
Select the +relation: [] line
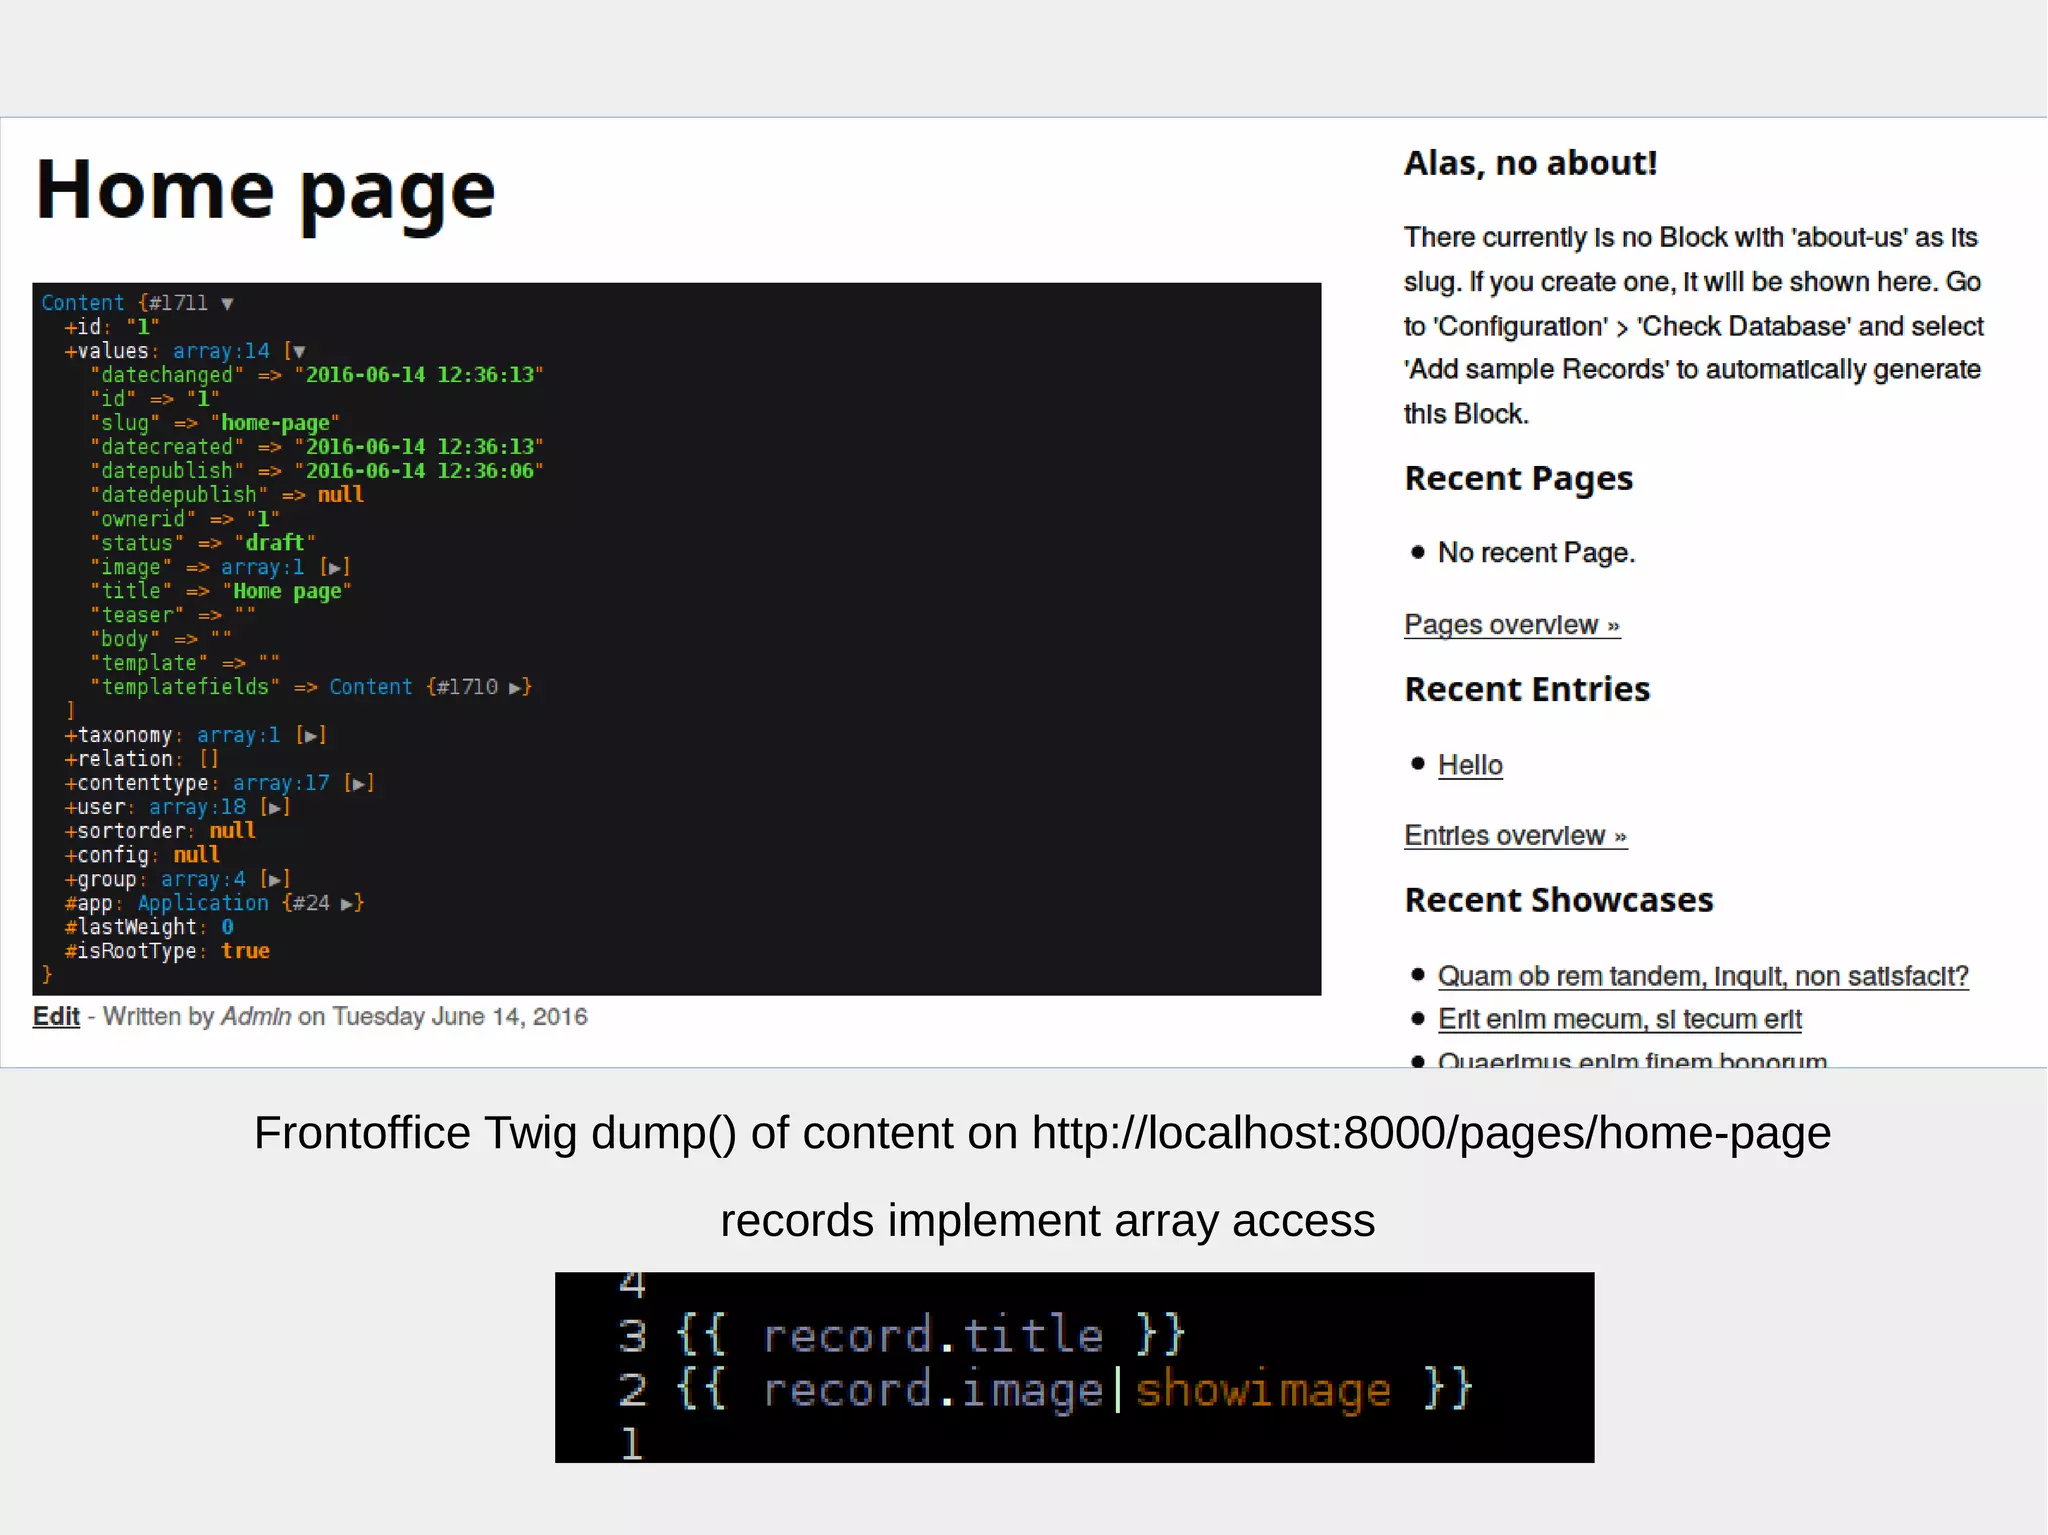tap(141, 759)
